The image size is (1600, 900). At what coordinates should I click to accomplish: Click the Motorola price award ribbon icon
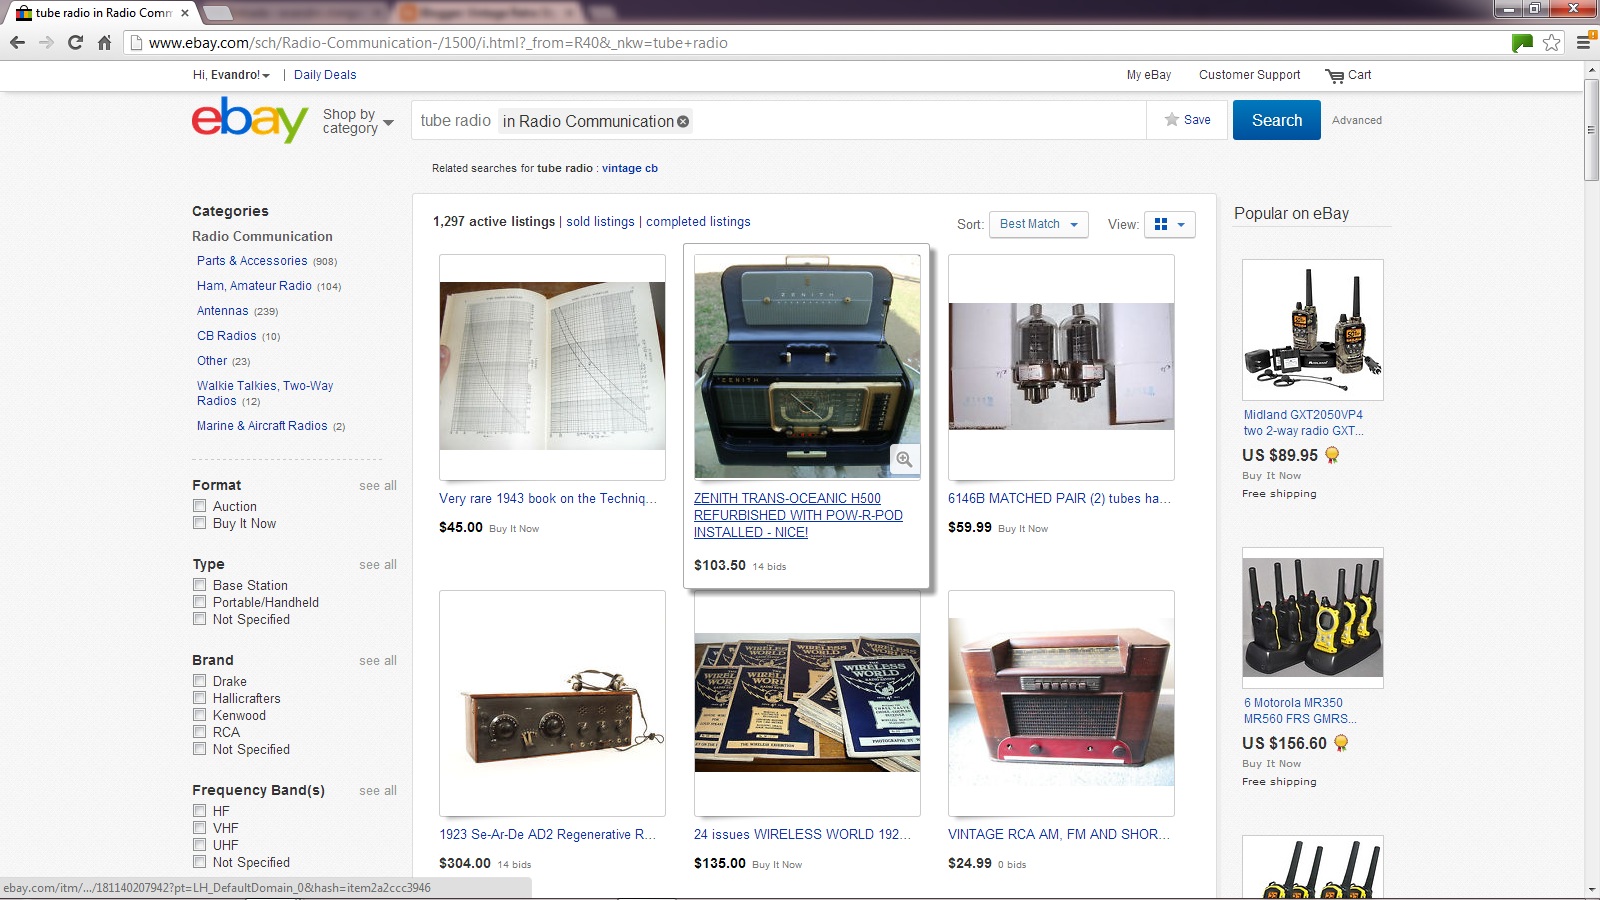coord(1341,743)
